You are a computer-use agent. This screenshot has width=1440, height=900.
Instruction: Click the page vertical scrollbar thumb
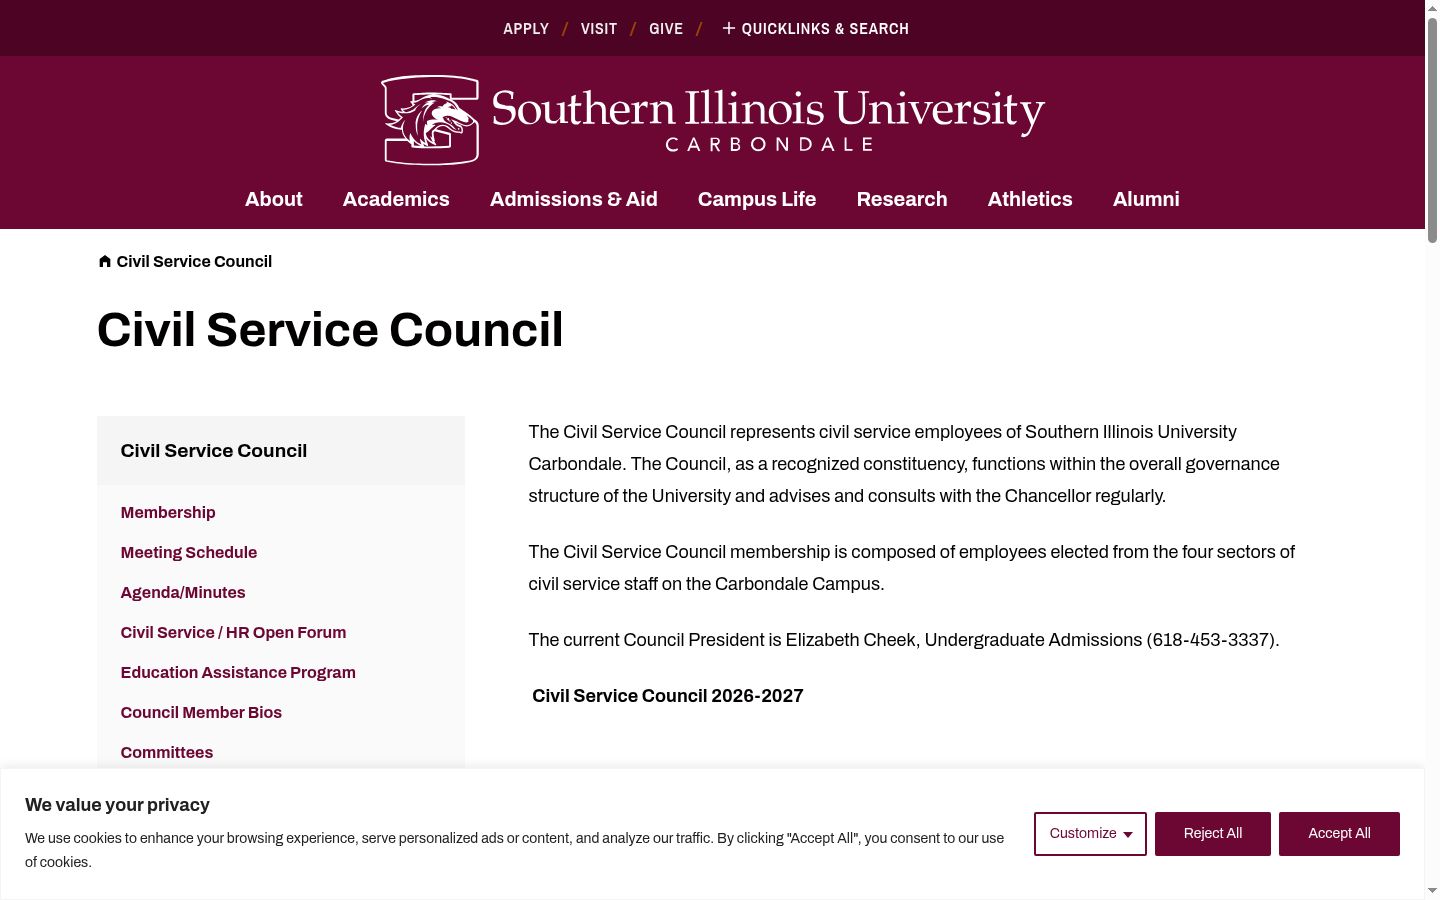[1432, 130]
